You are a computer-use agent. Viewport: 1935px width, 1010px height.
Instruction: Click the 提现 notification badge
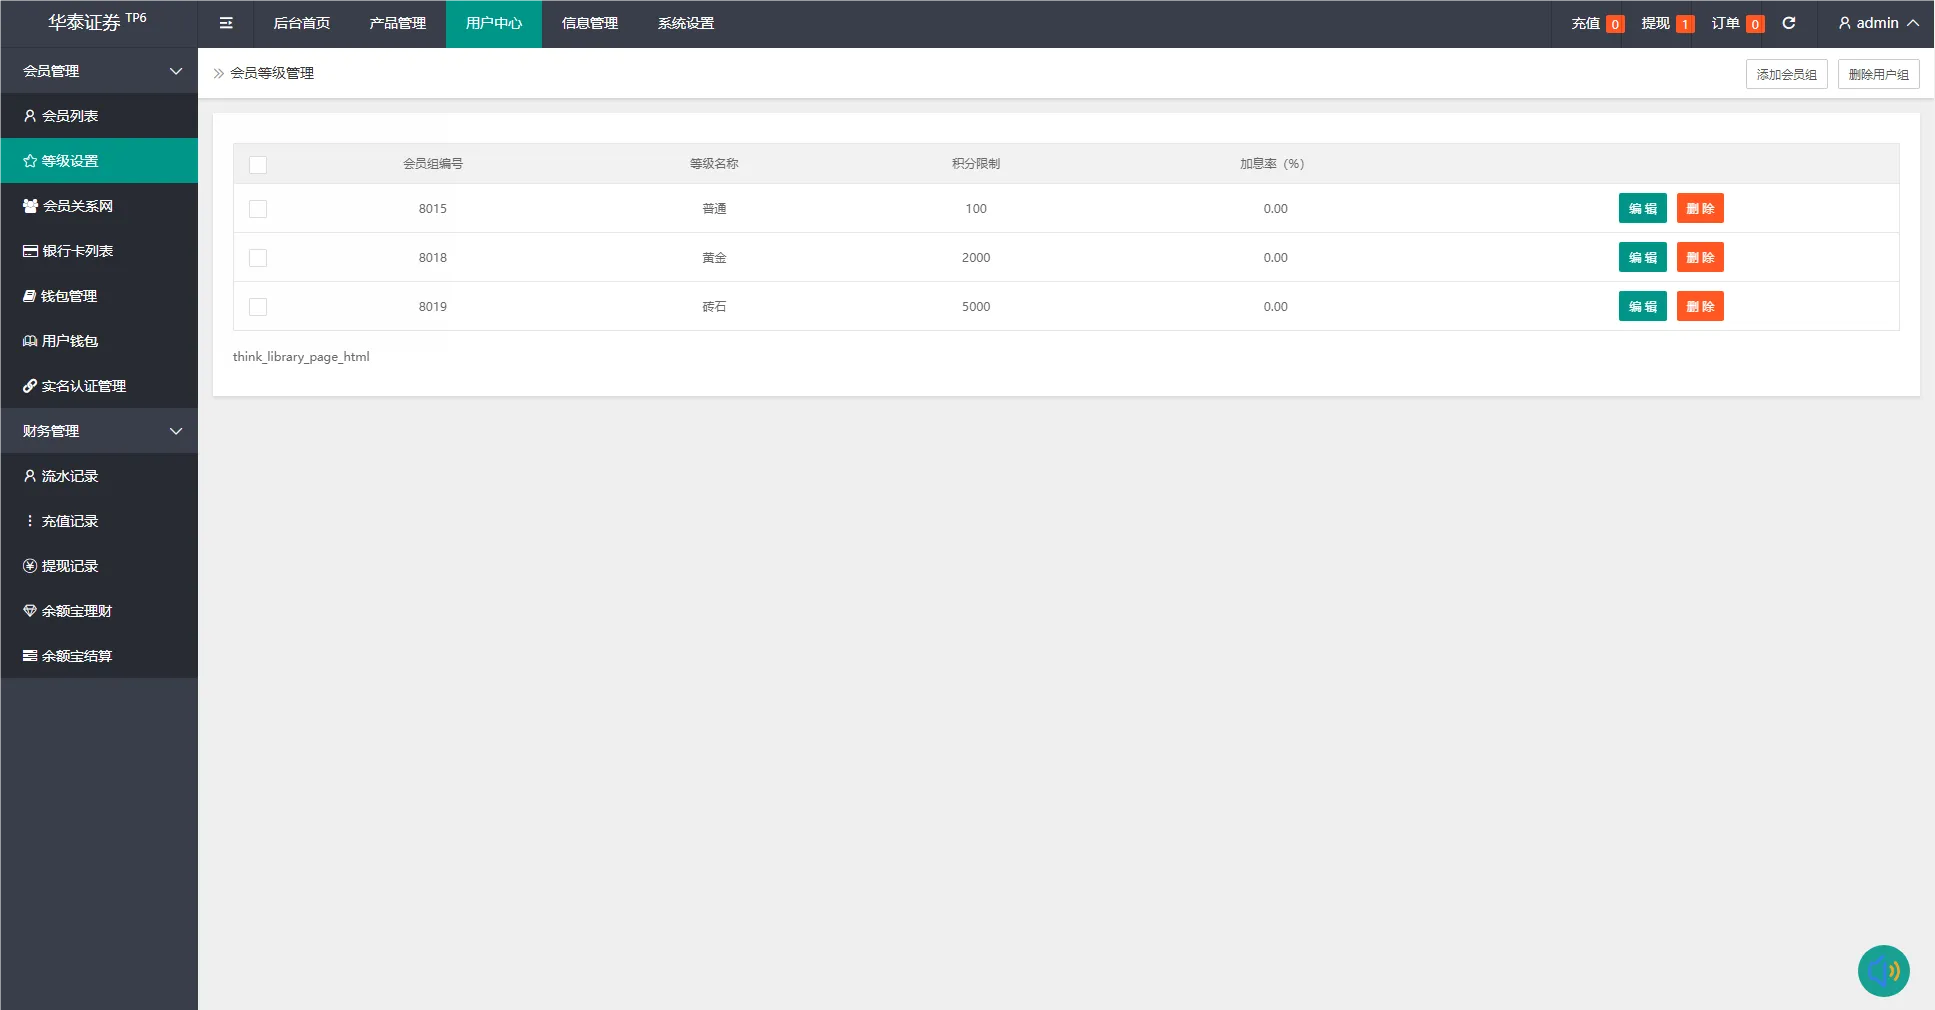pos(1684,24)
